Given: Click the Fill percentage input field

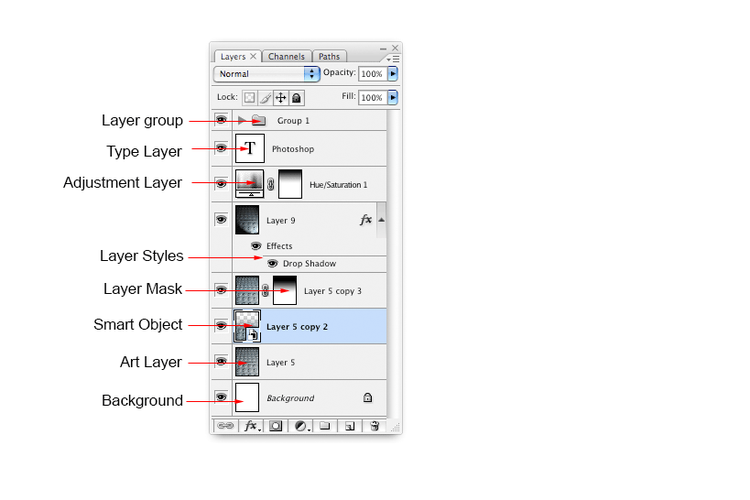Looking at the screenshot, I should pos(372,98).
